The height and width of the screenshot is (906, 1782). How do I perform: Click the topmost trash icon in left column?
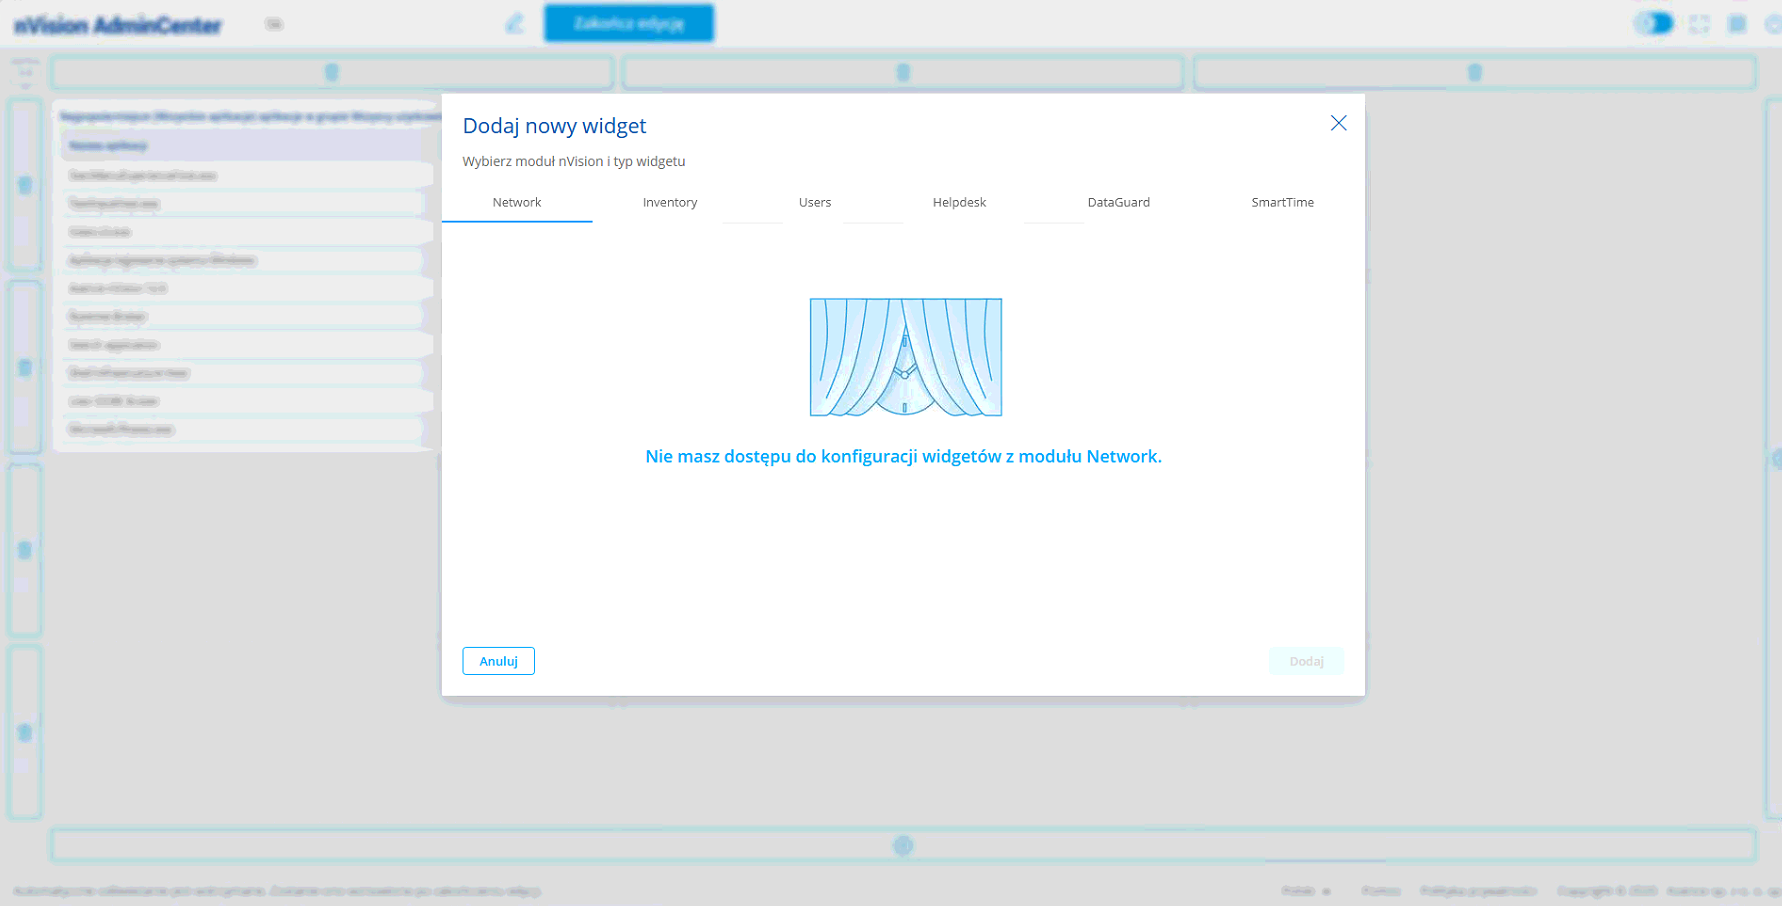(x=25, y=185)
